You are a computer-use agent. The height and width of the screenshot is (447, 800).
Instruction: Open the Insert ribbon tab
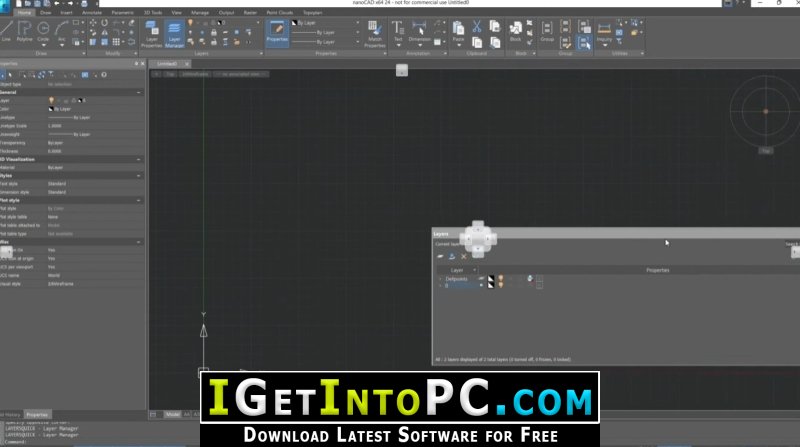point(66,12)
